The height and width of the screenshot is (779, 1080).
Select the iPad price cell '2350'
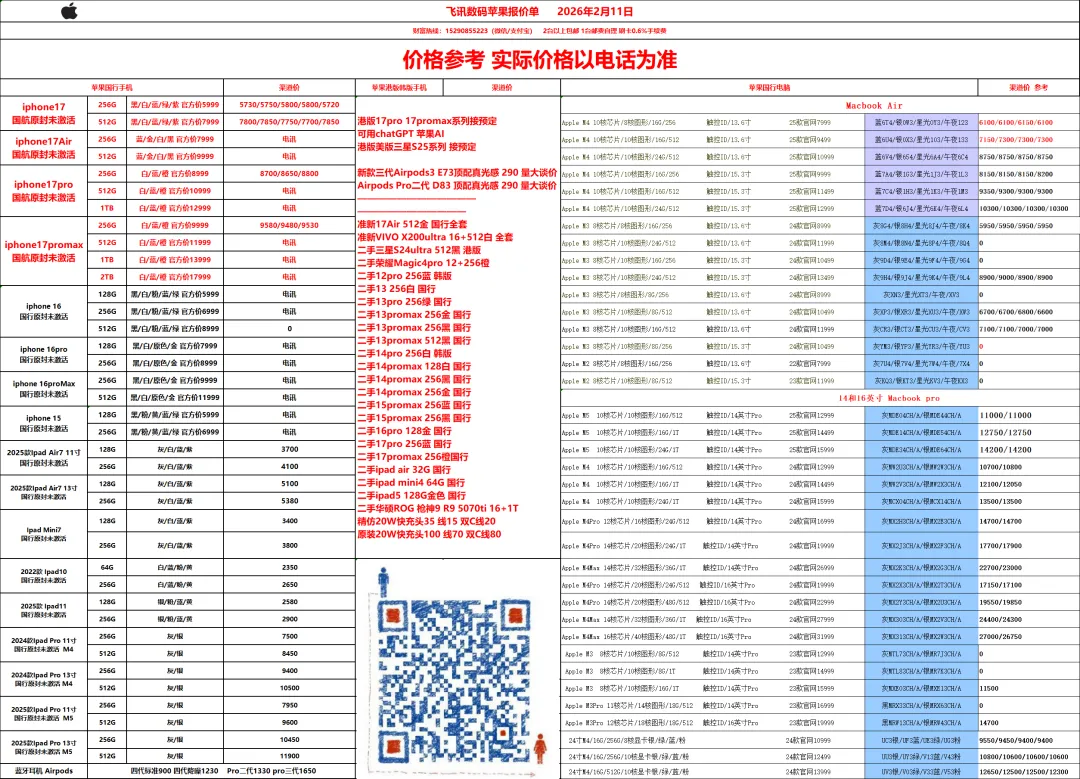(289, 568)
